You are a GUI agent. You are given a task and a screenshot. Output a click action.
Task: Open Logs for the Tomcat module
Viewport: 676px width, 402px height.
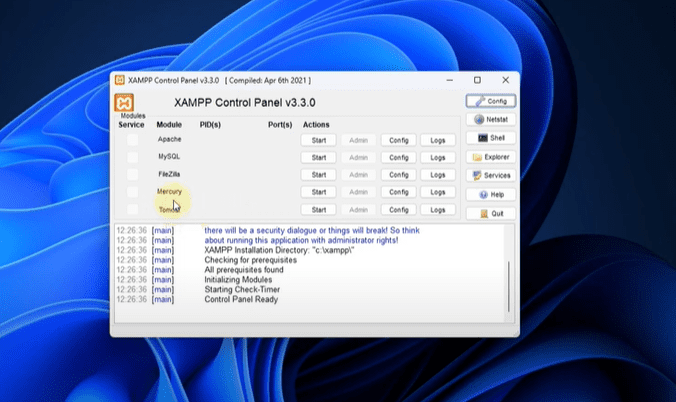pyautogui.click(x=437, y=210)
